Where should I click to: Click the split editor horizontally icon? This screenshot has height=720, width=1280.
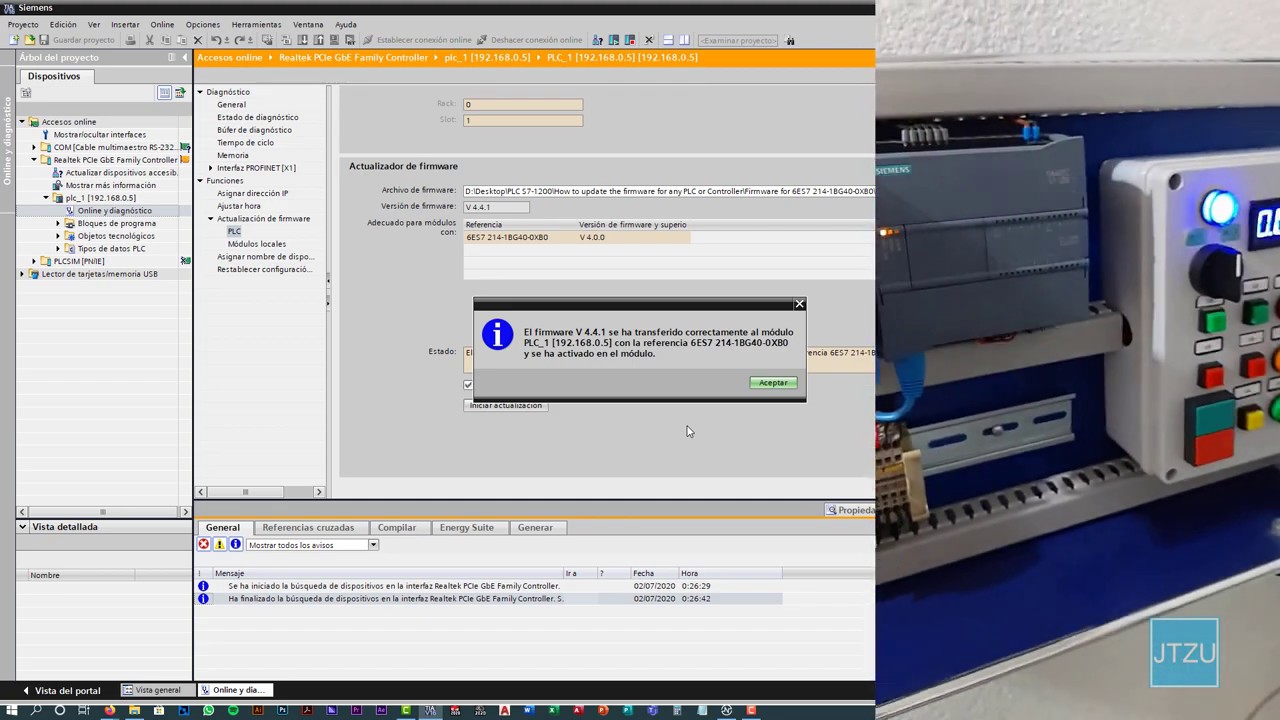[669, 40]
